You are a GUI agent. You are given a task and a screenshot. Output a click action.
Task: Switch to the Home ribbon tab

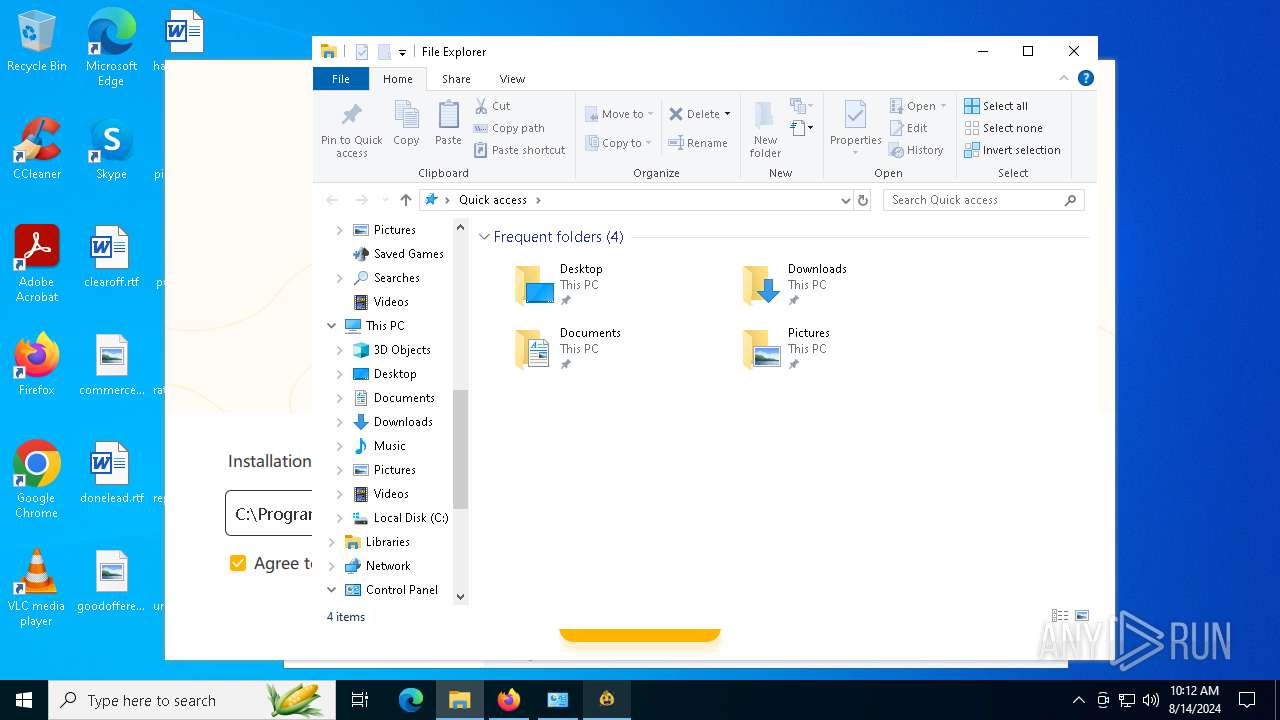tap(397, 79)
